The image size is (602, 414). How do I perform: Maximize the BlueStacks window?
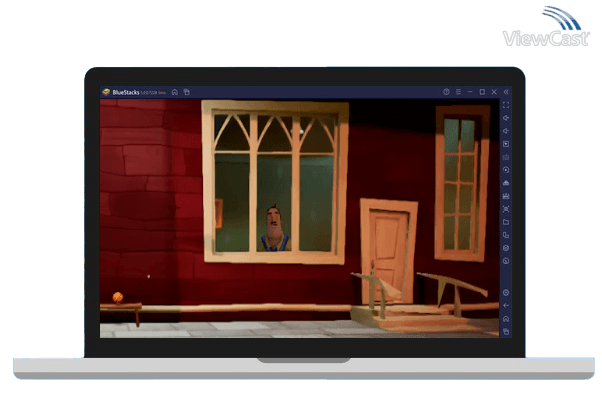click(x=482, y=92)
